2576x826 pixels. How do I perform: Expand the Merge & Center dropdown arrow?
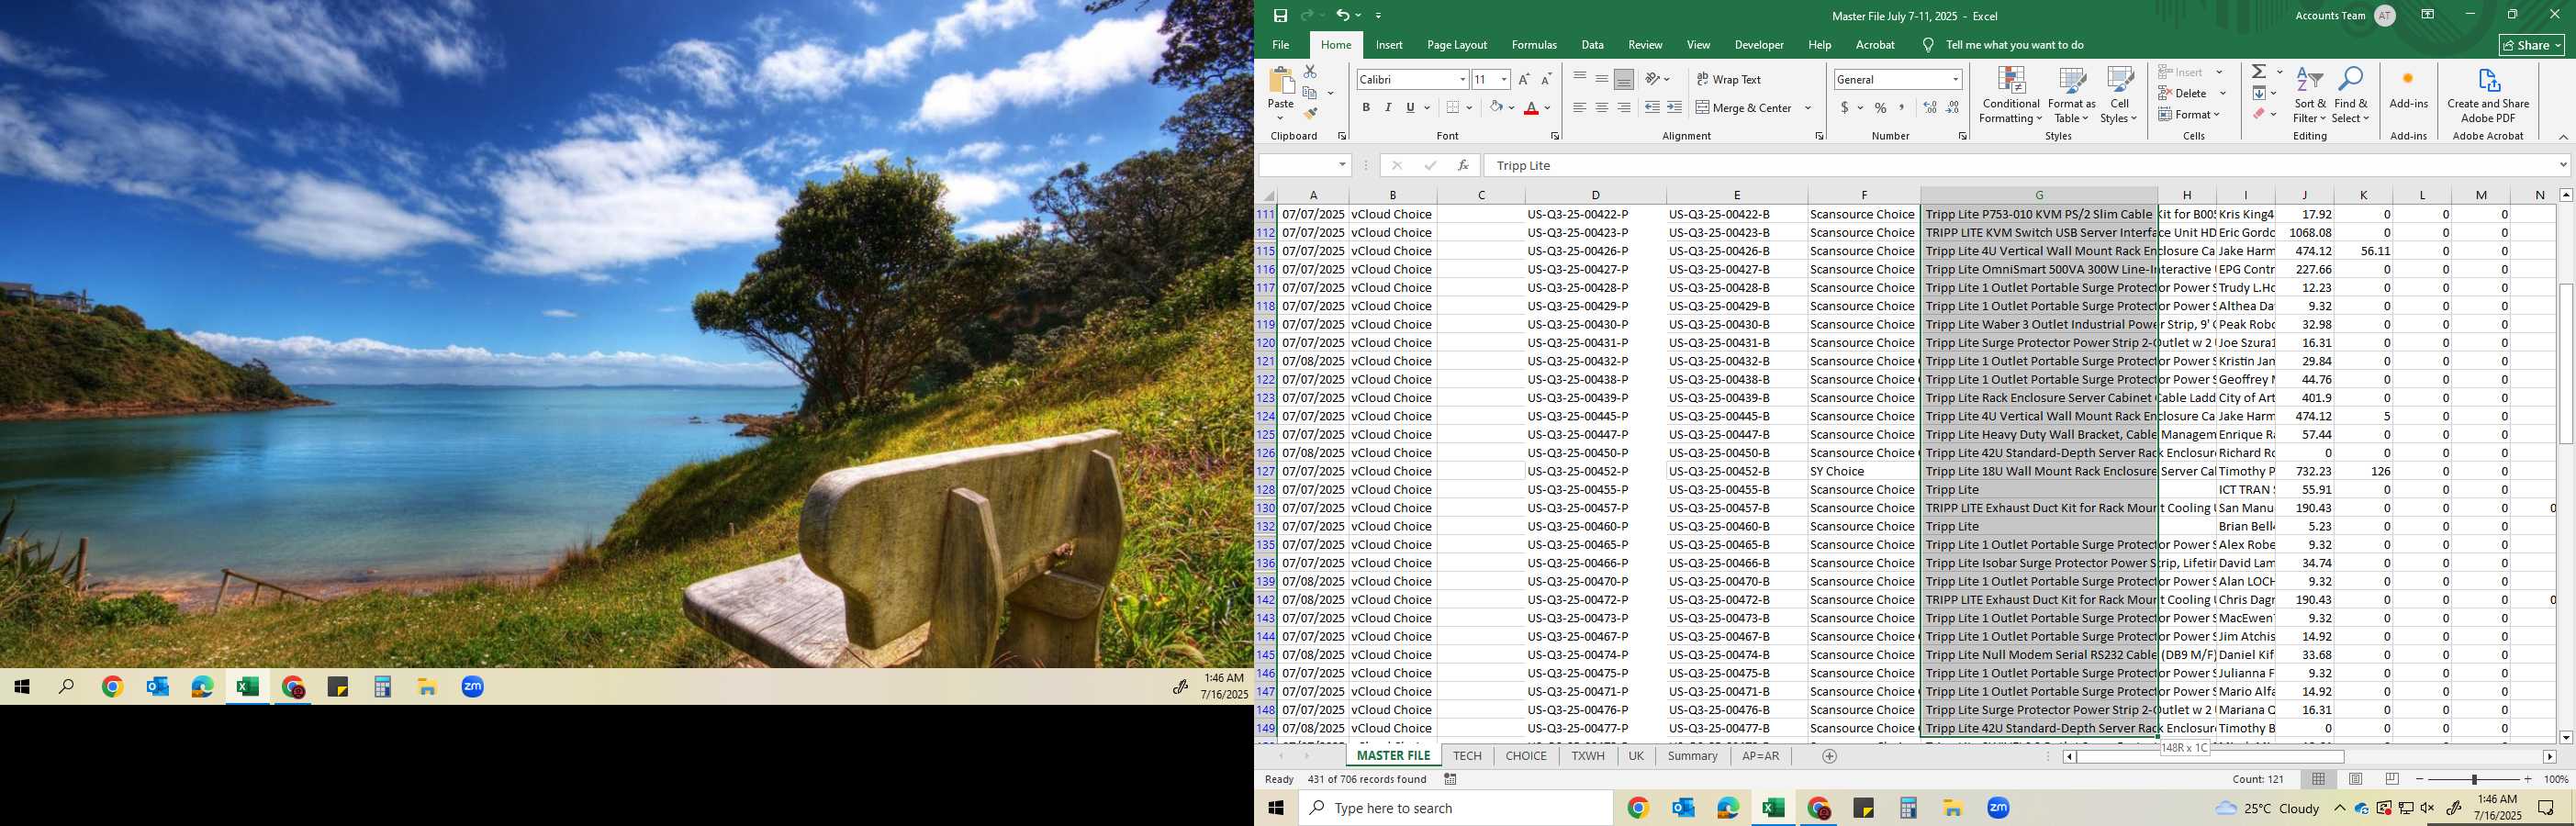pyautogui.click(x=1808, y=107)
